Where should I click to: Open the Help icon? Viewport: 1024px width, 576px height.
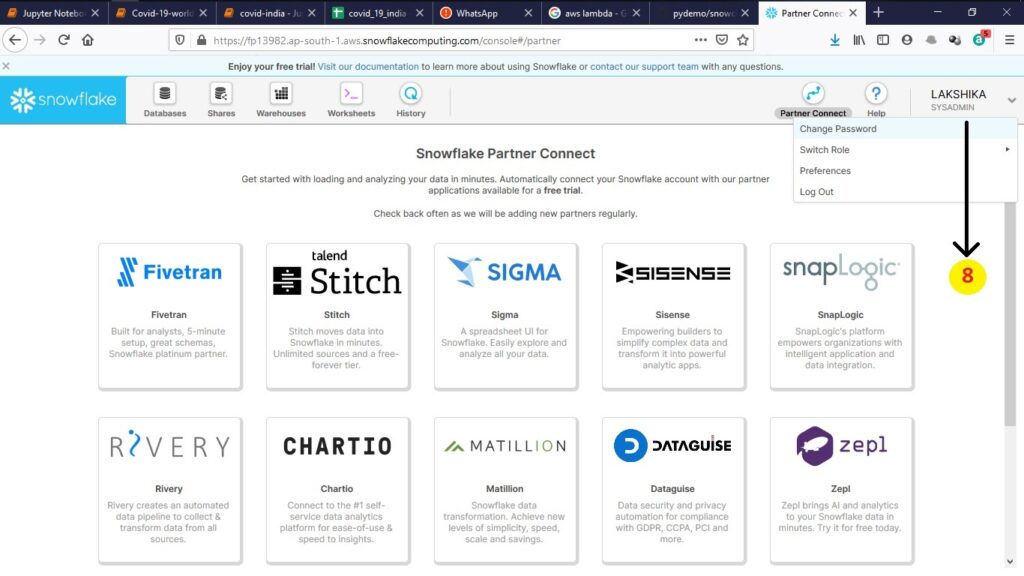(876, 94)
